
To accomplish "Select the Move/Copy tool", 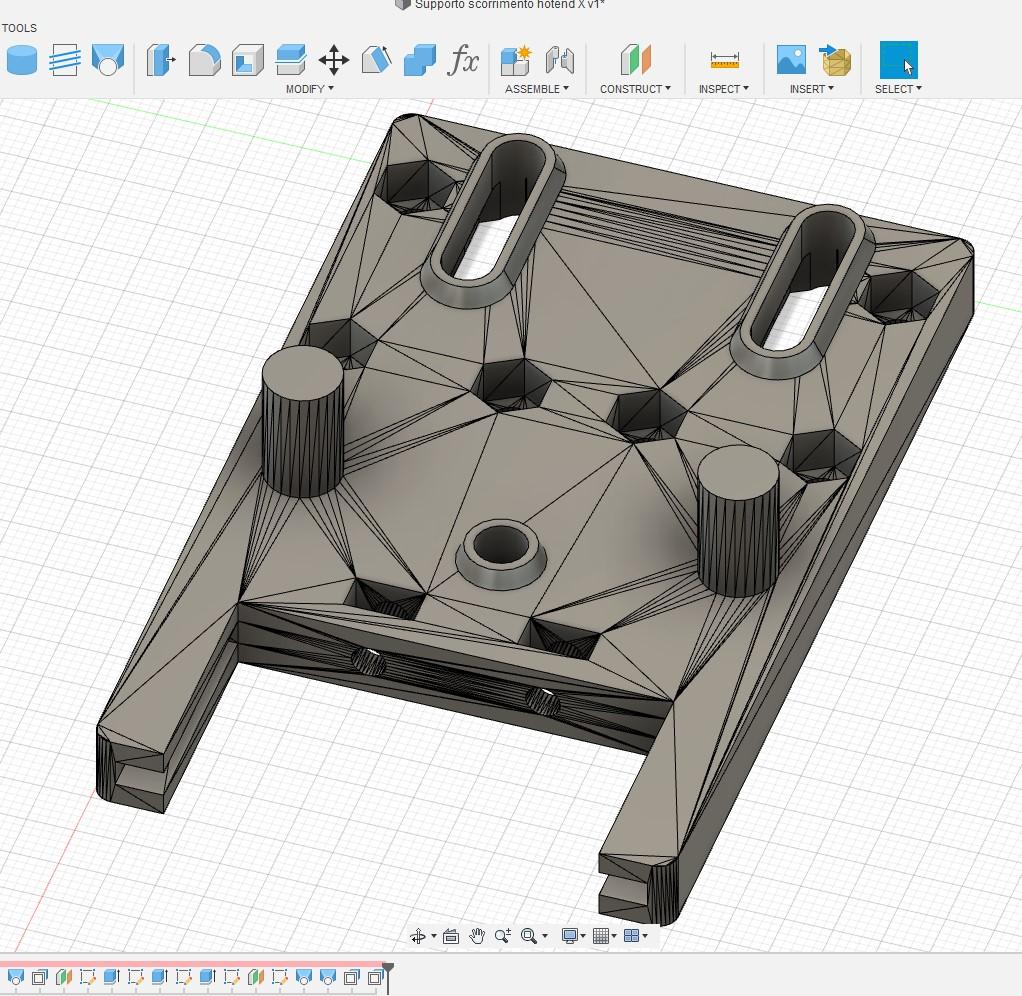I will click(x=334, y=60).
